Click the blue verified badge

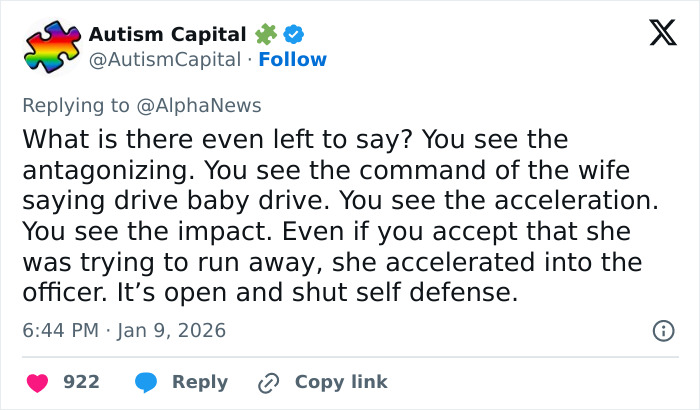[x=294, y=34]
